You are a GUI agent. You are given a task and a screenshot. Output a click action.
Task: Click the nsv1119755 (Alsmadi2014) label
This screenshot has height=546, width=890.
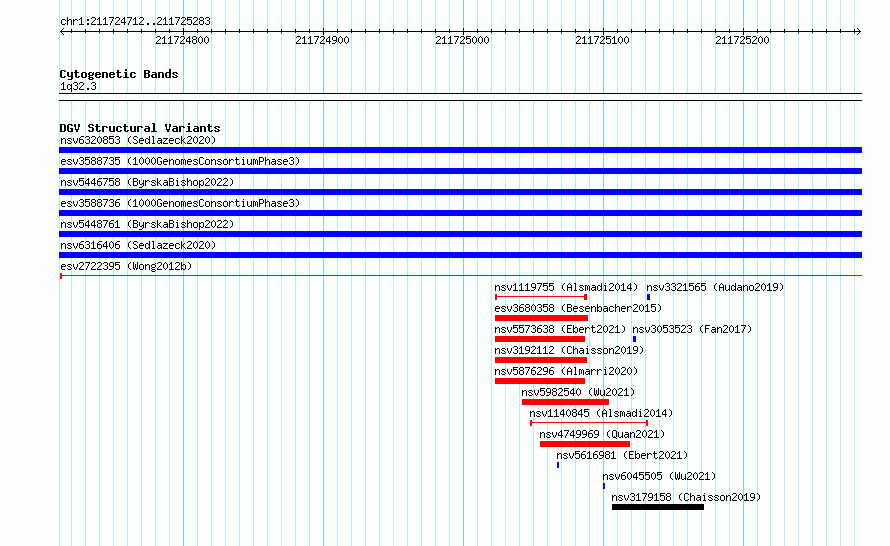pos(566,287)
